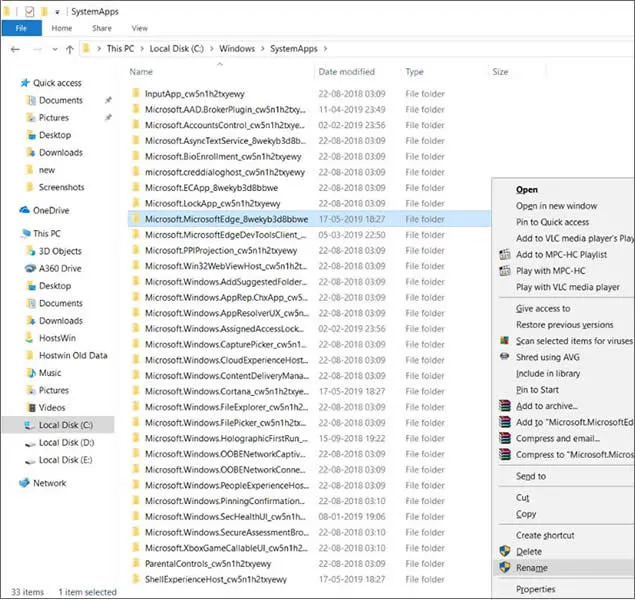Screen dimensions: 635x600
Task: Click the Back navigation arrow
Action: point(15,49)
